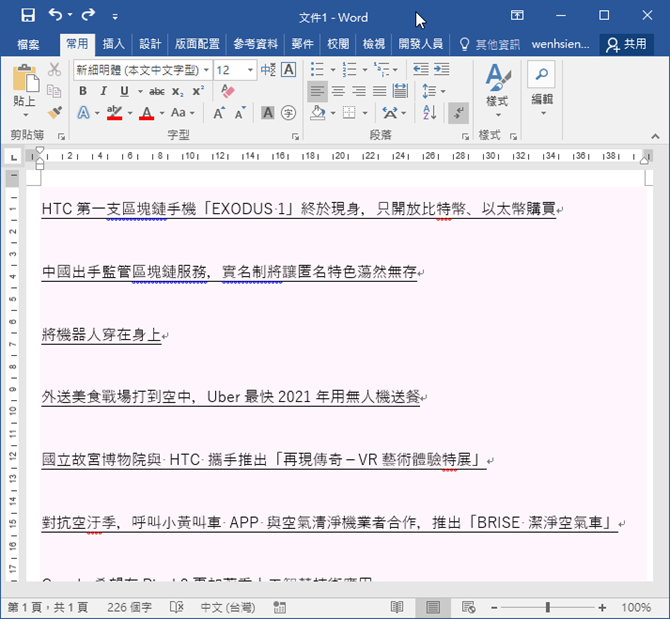
Task: Expand the Paste options arrow
Action: pos(26,115)
